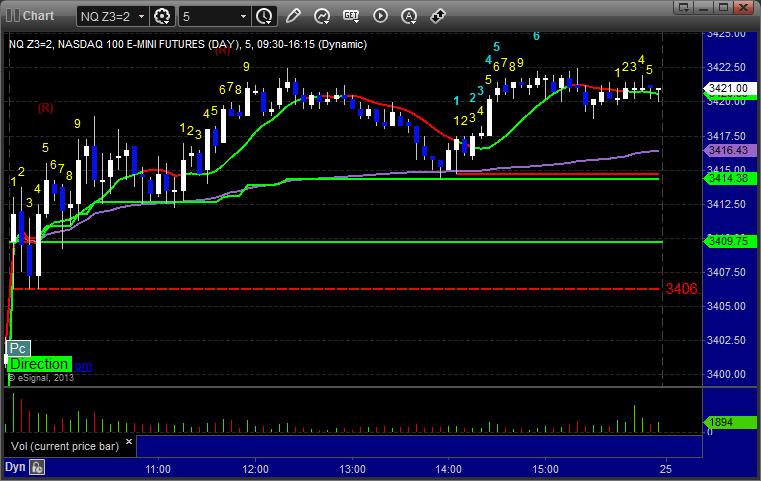This screenshot has height=481, width=761.
Task: Click the red 3406 line label
Action: 682,289
